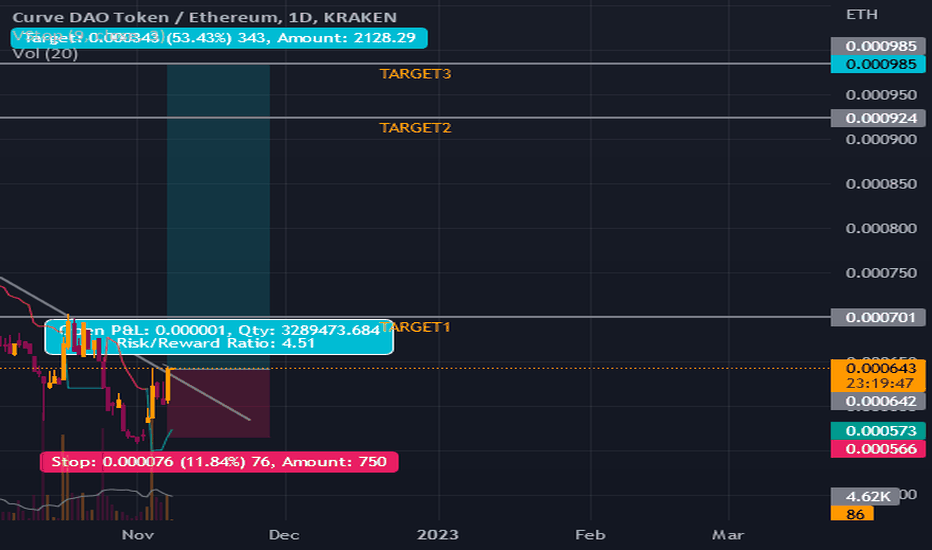Select the 0.000701 horizontal line price label
Viewport: 932px width, 550px height.
tap(878, 317)
